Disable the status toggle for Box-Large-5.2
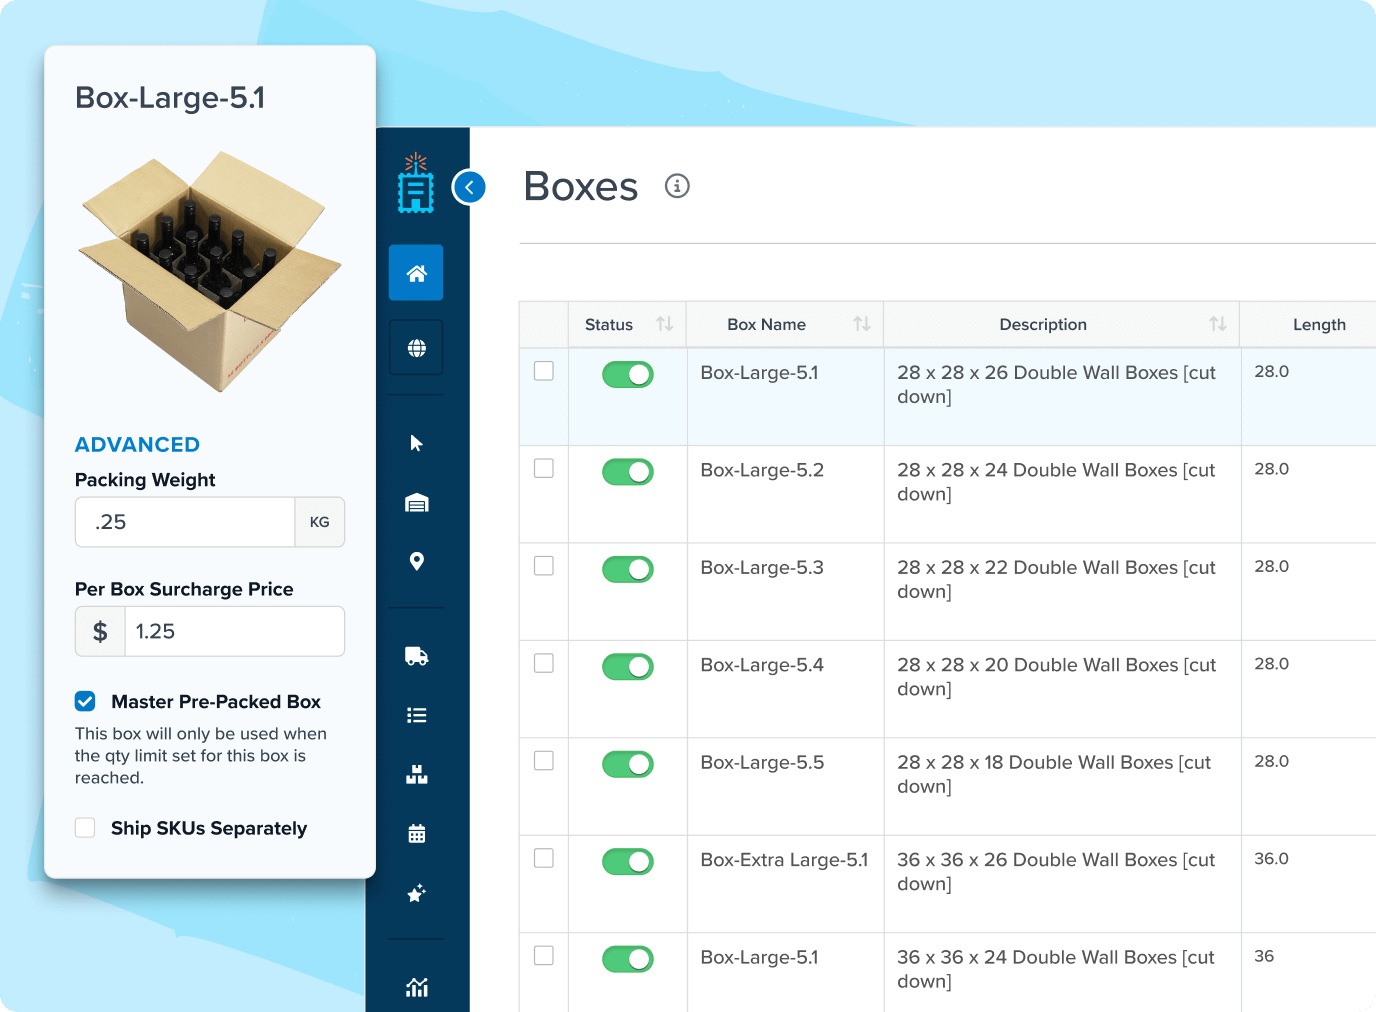The height and width of the screenshot is (1012, 1376). (x=627, y=472)
